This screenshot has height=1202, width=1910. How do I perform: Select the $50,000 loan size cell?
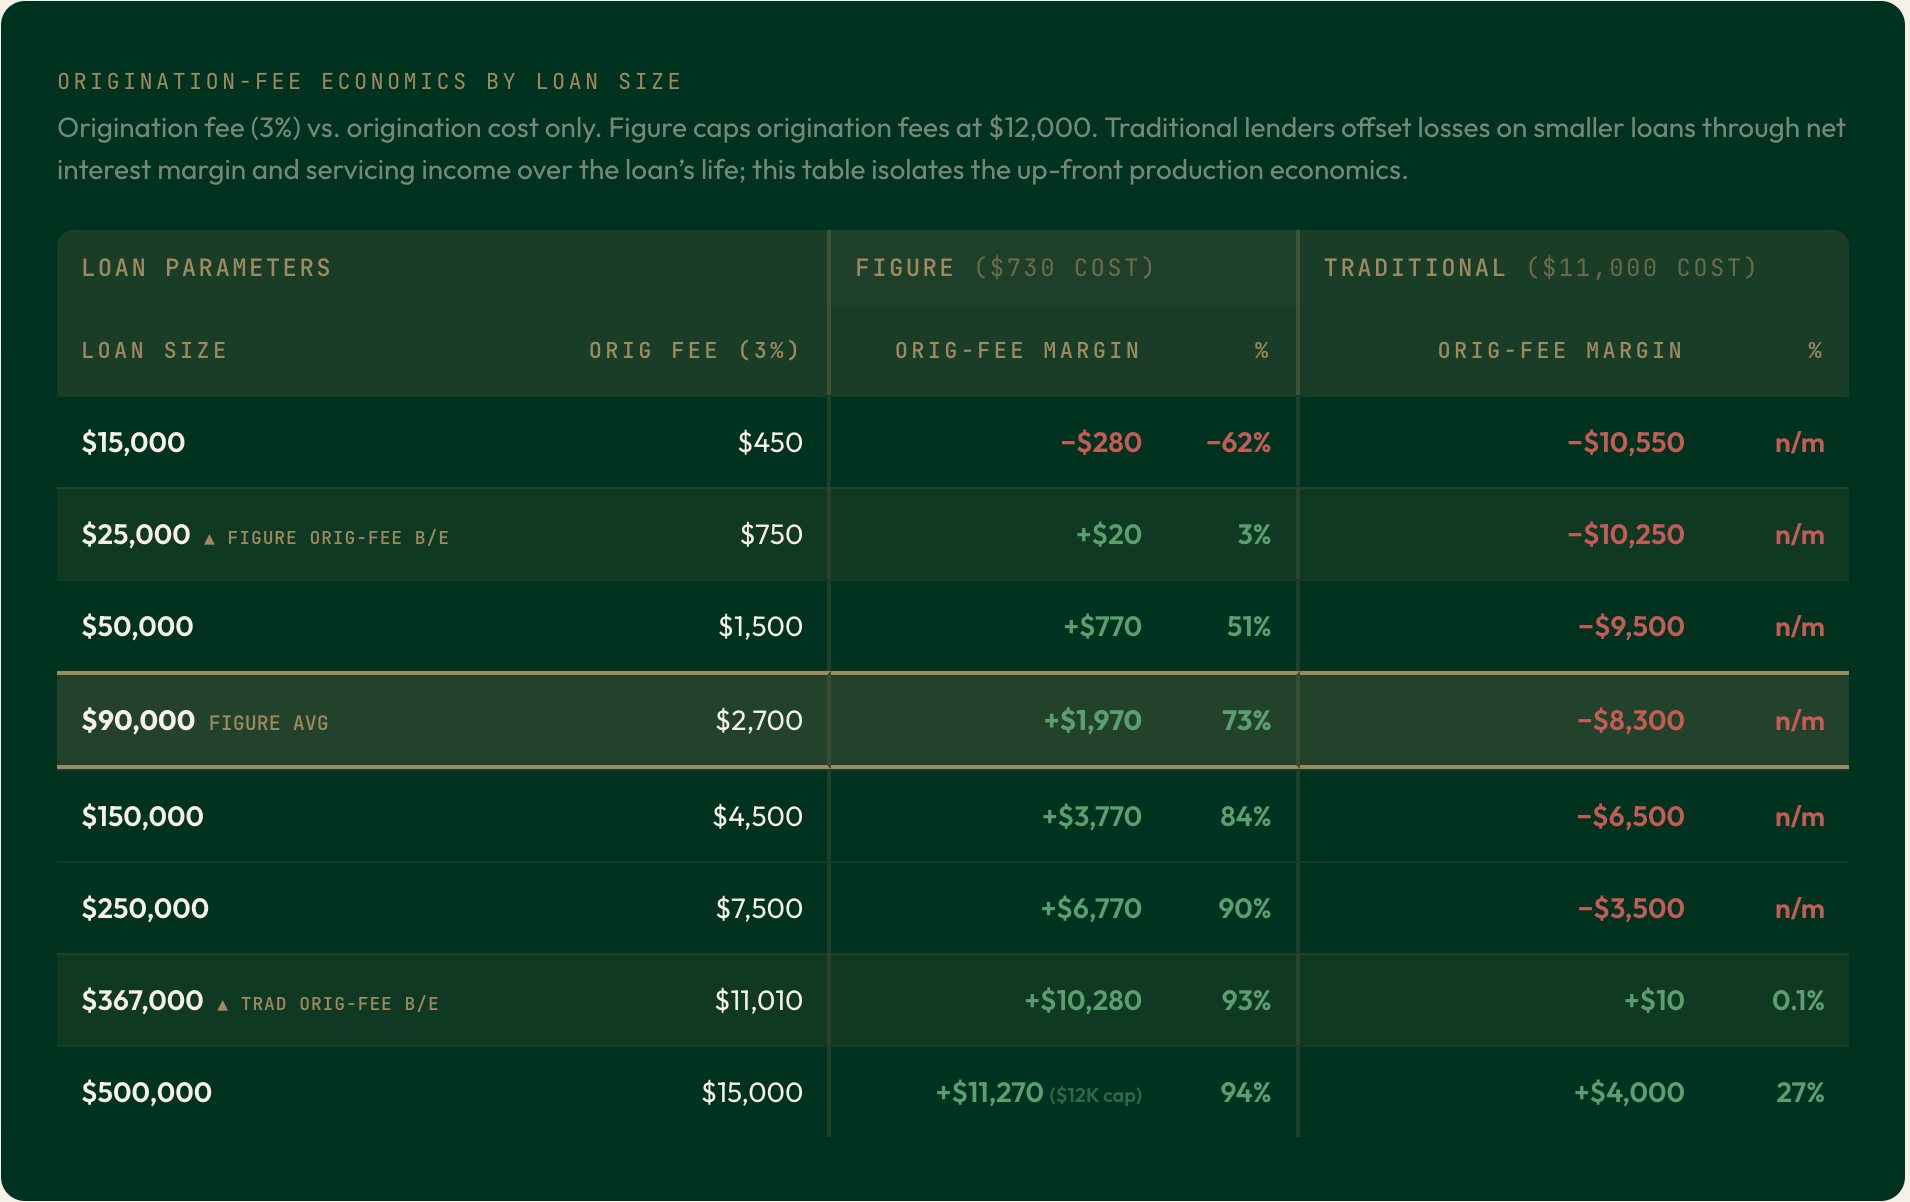(137, 626)
